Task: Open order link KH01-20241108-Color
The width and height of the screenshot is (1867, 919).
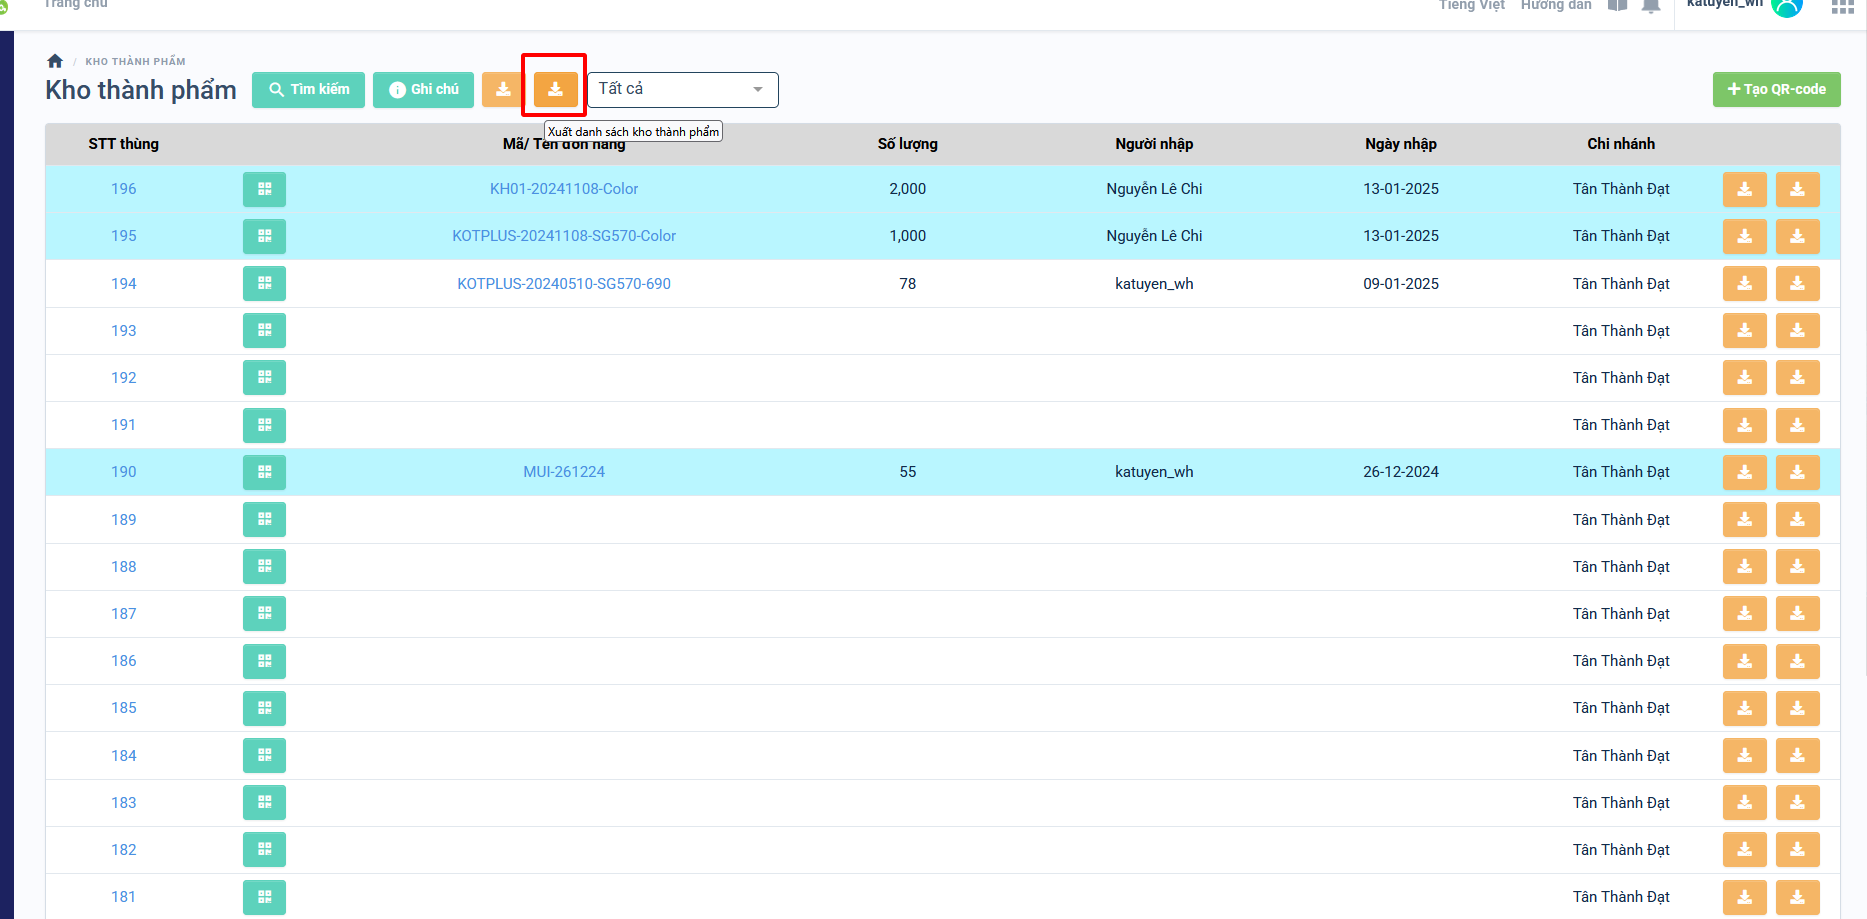Action: [564, 189]
